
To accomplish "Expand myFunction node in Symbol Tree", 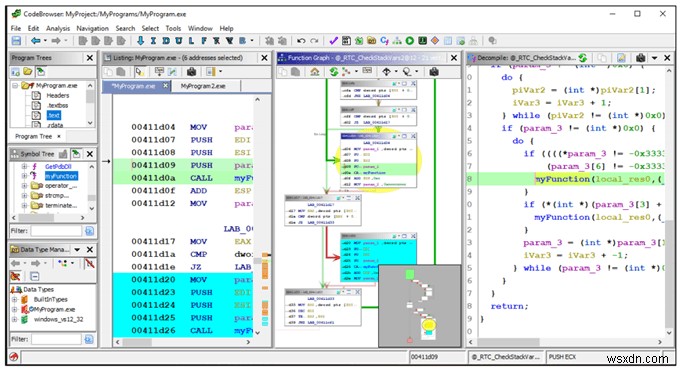I will point(24,176).
